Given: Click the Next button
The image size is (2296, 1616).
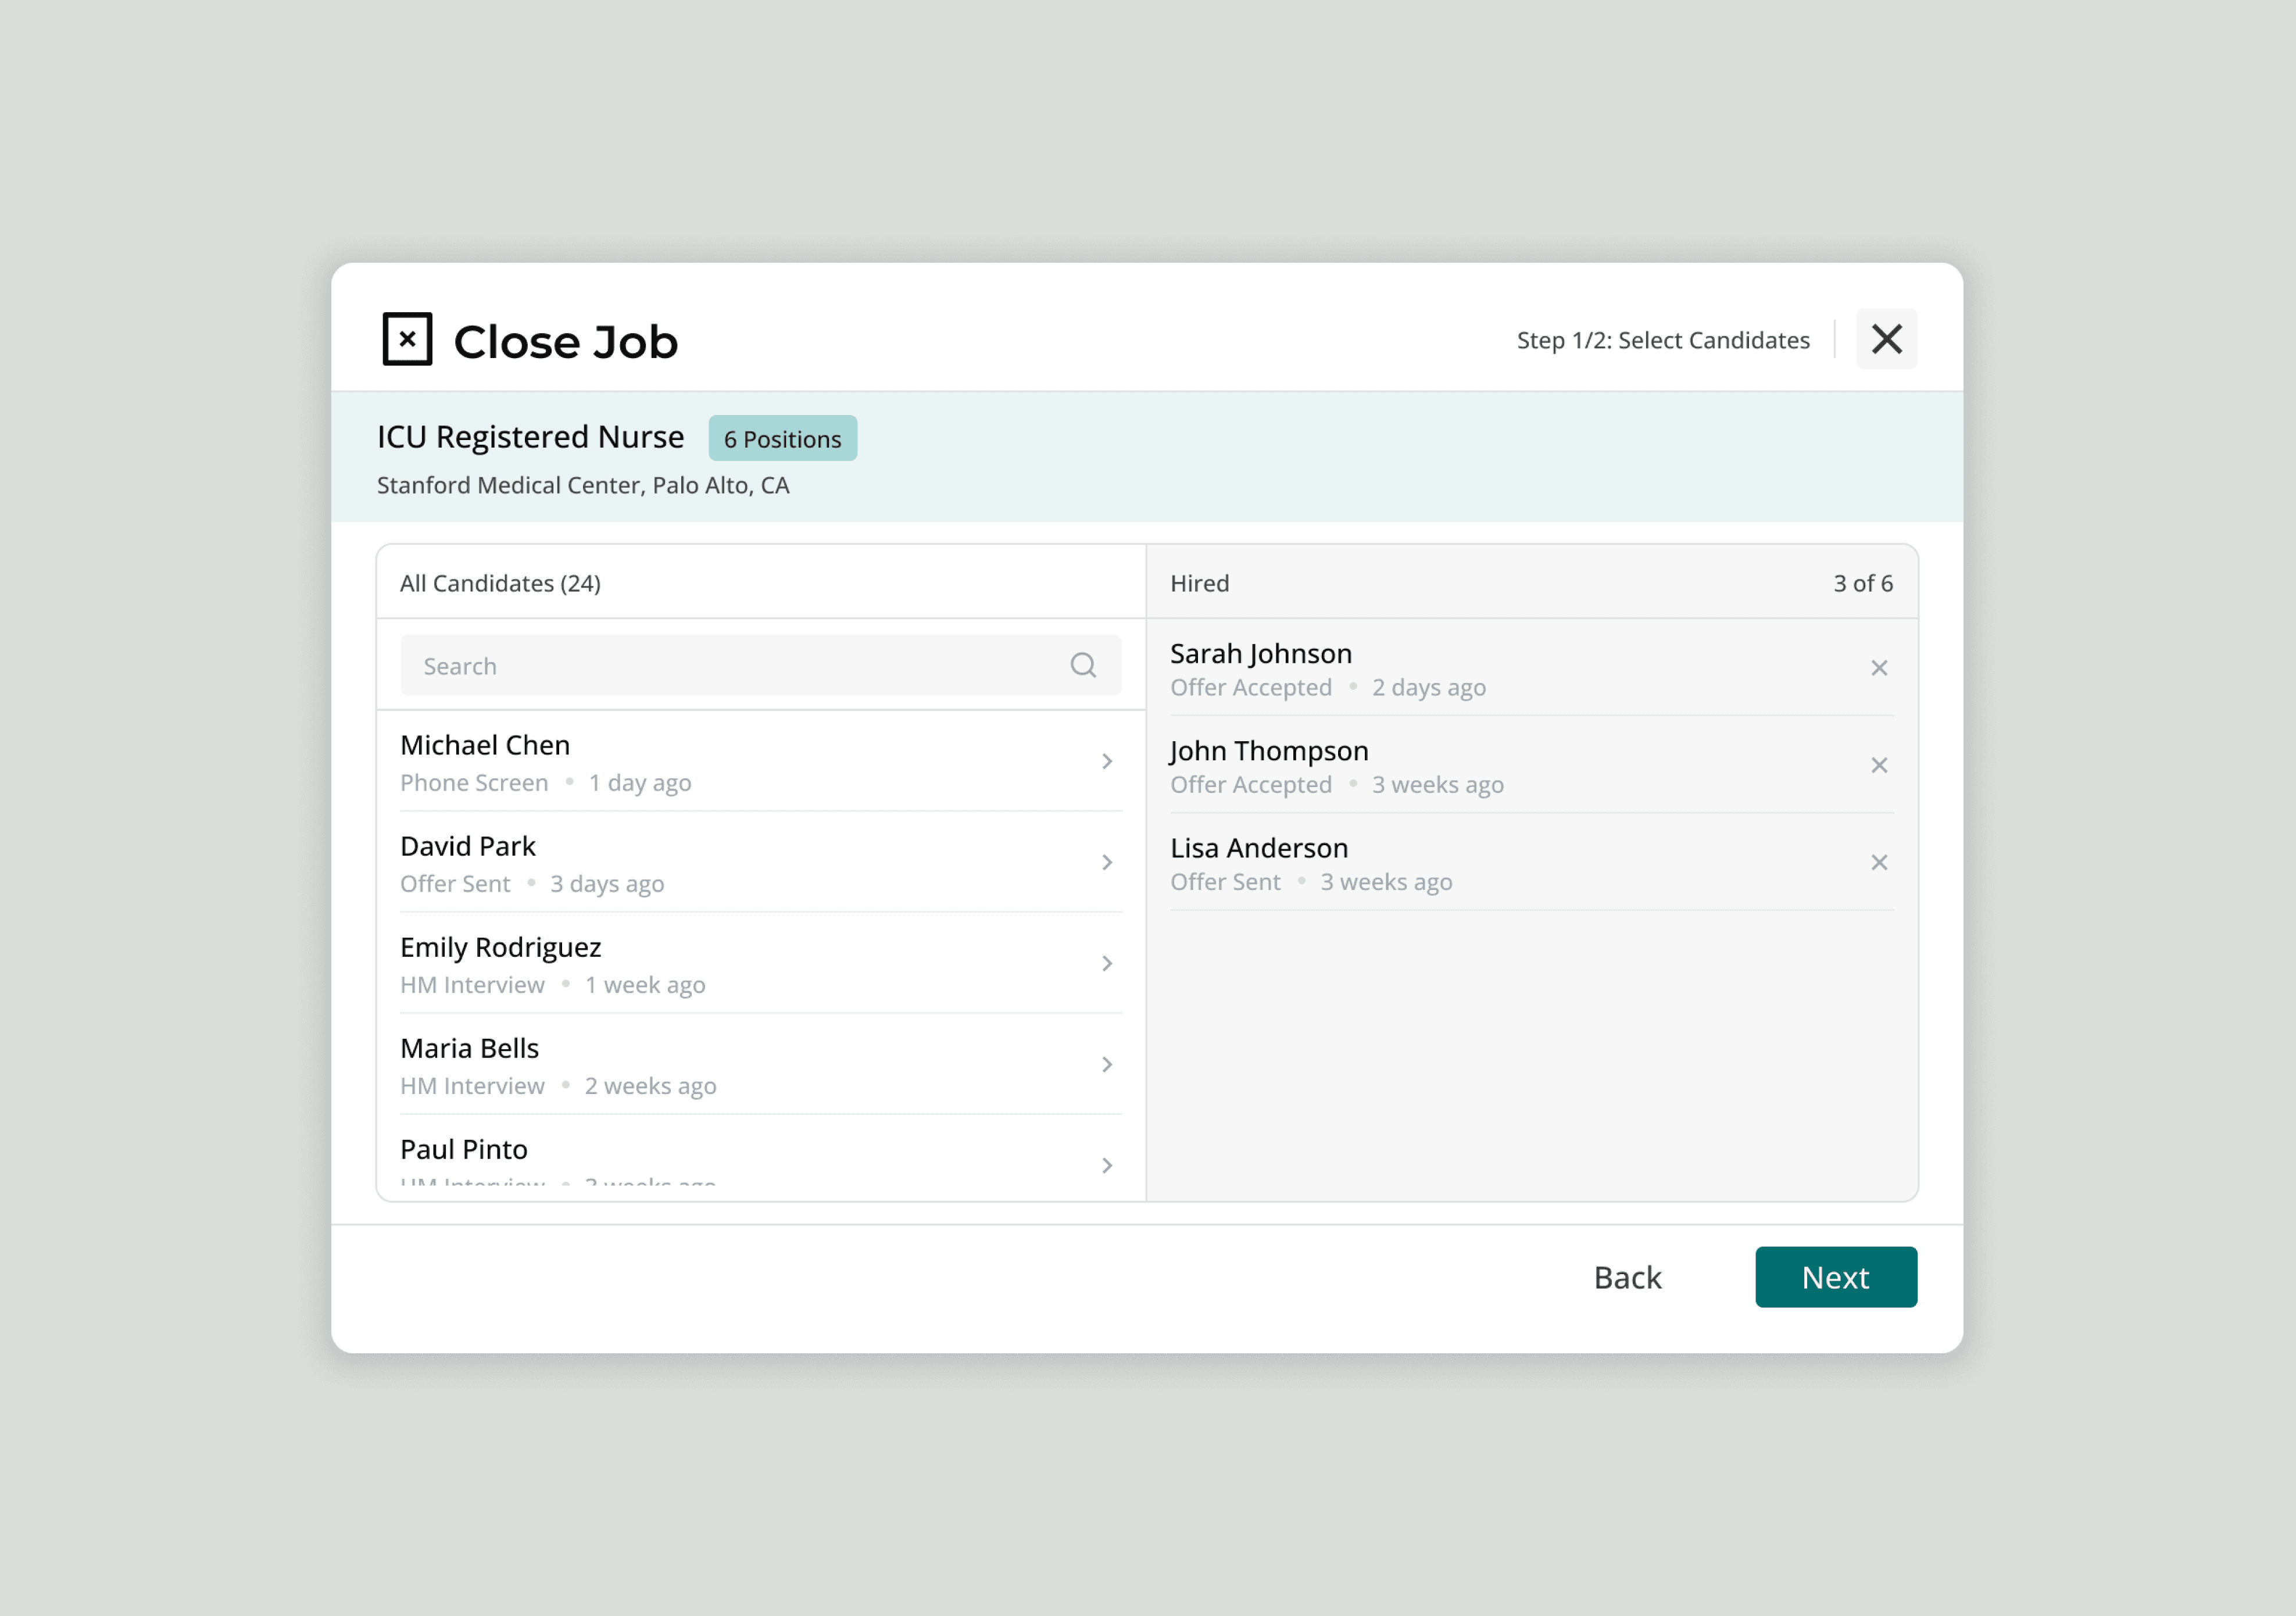Looking at the screenshot, I should pos(1835,1277).
